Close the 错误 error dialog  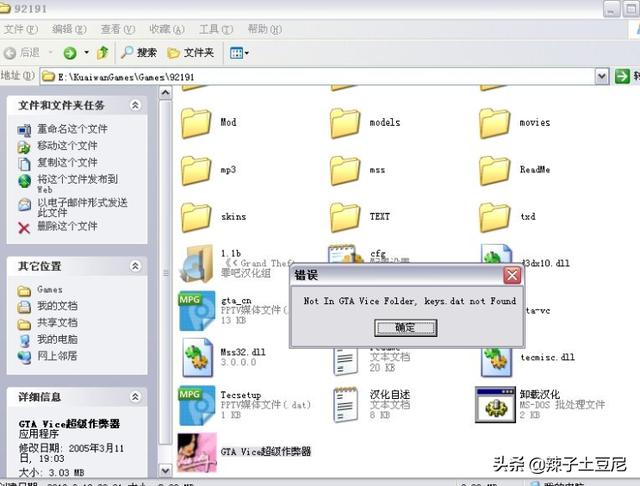click(512, 275)
